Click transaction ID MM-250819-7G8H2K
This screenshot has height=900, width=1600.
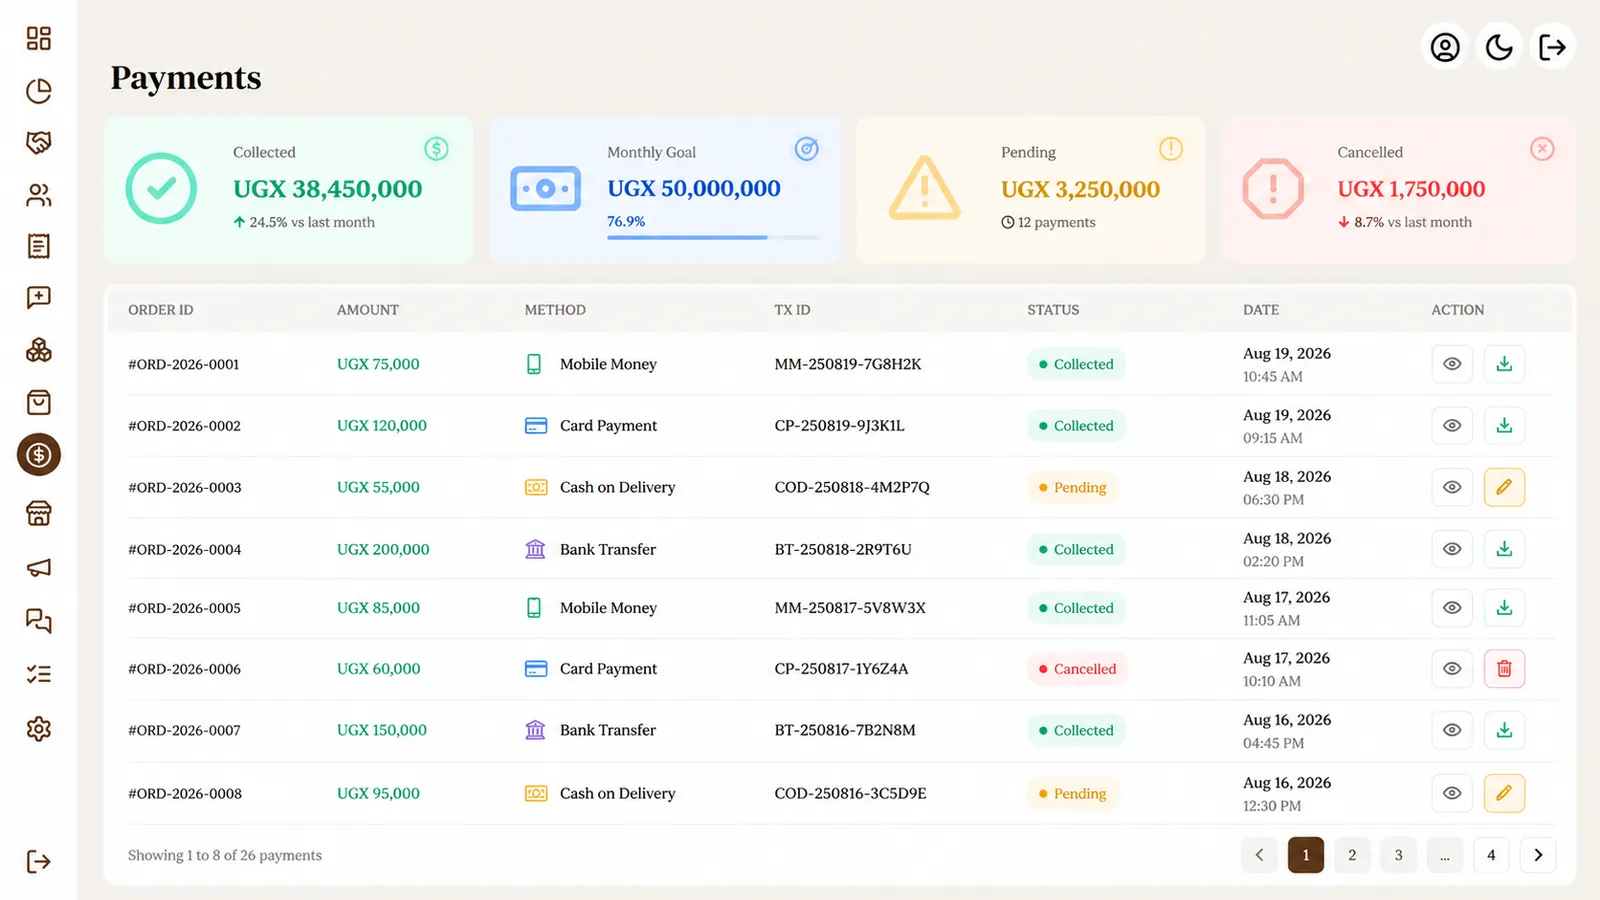click(x=848, y=364)
